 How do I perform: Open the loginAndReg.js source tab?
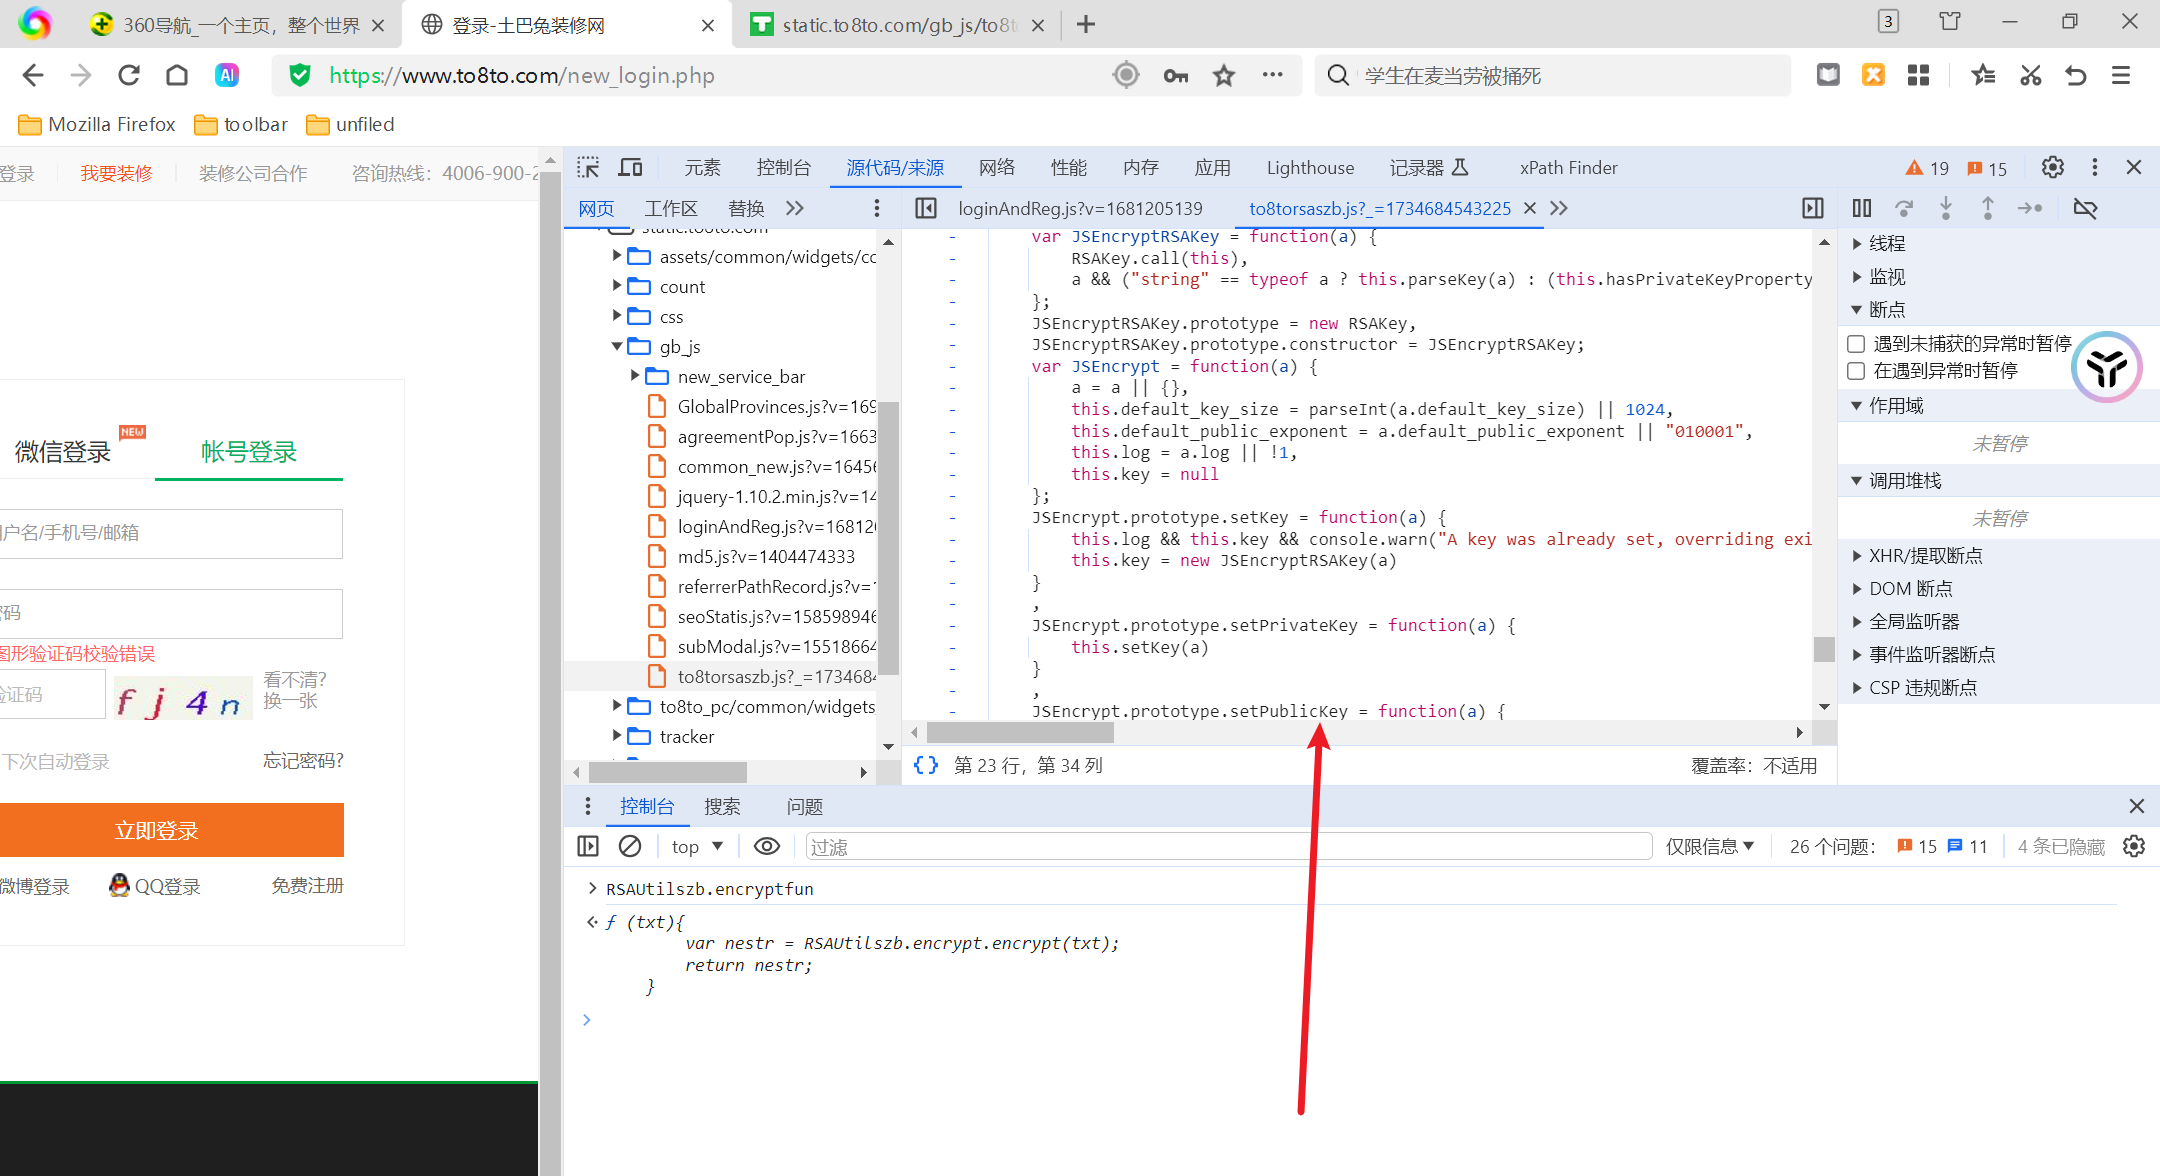[1079, 208]
